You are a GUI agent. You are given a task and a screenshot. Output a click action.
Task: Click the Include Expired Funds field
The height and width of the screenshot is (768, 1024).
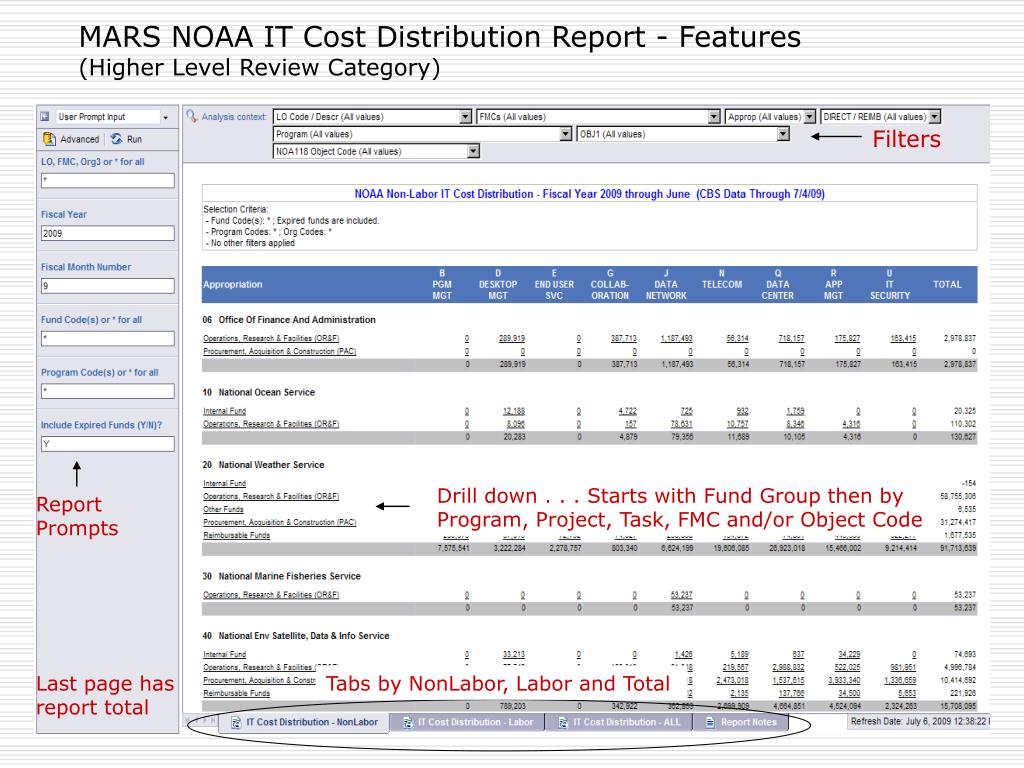108,444
